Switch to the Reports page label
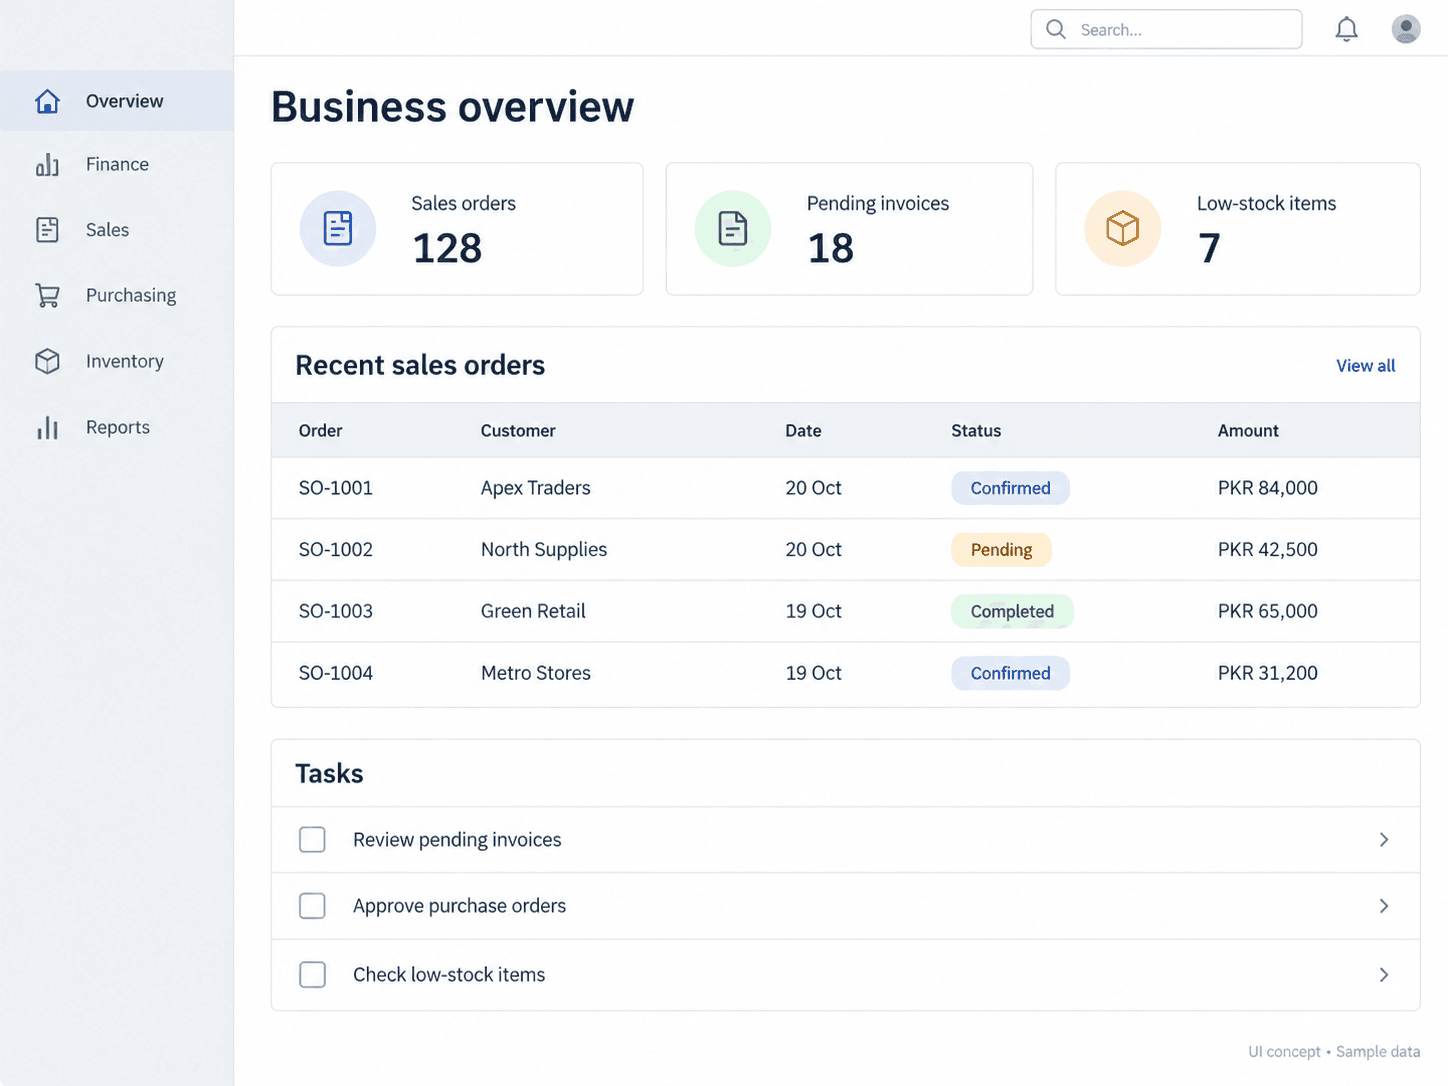This screenshot has width=1448, height=1086. click(x=118, y=428)
